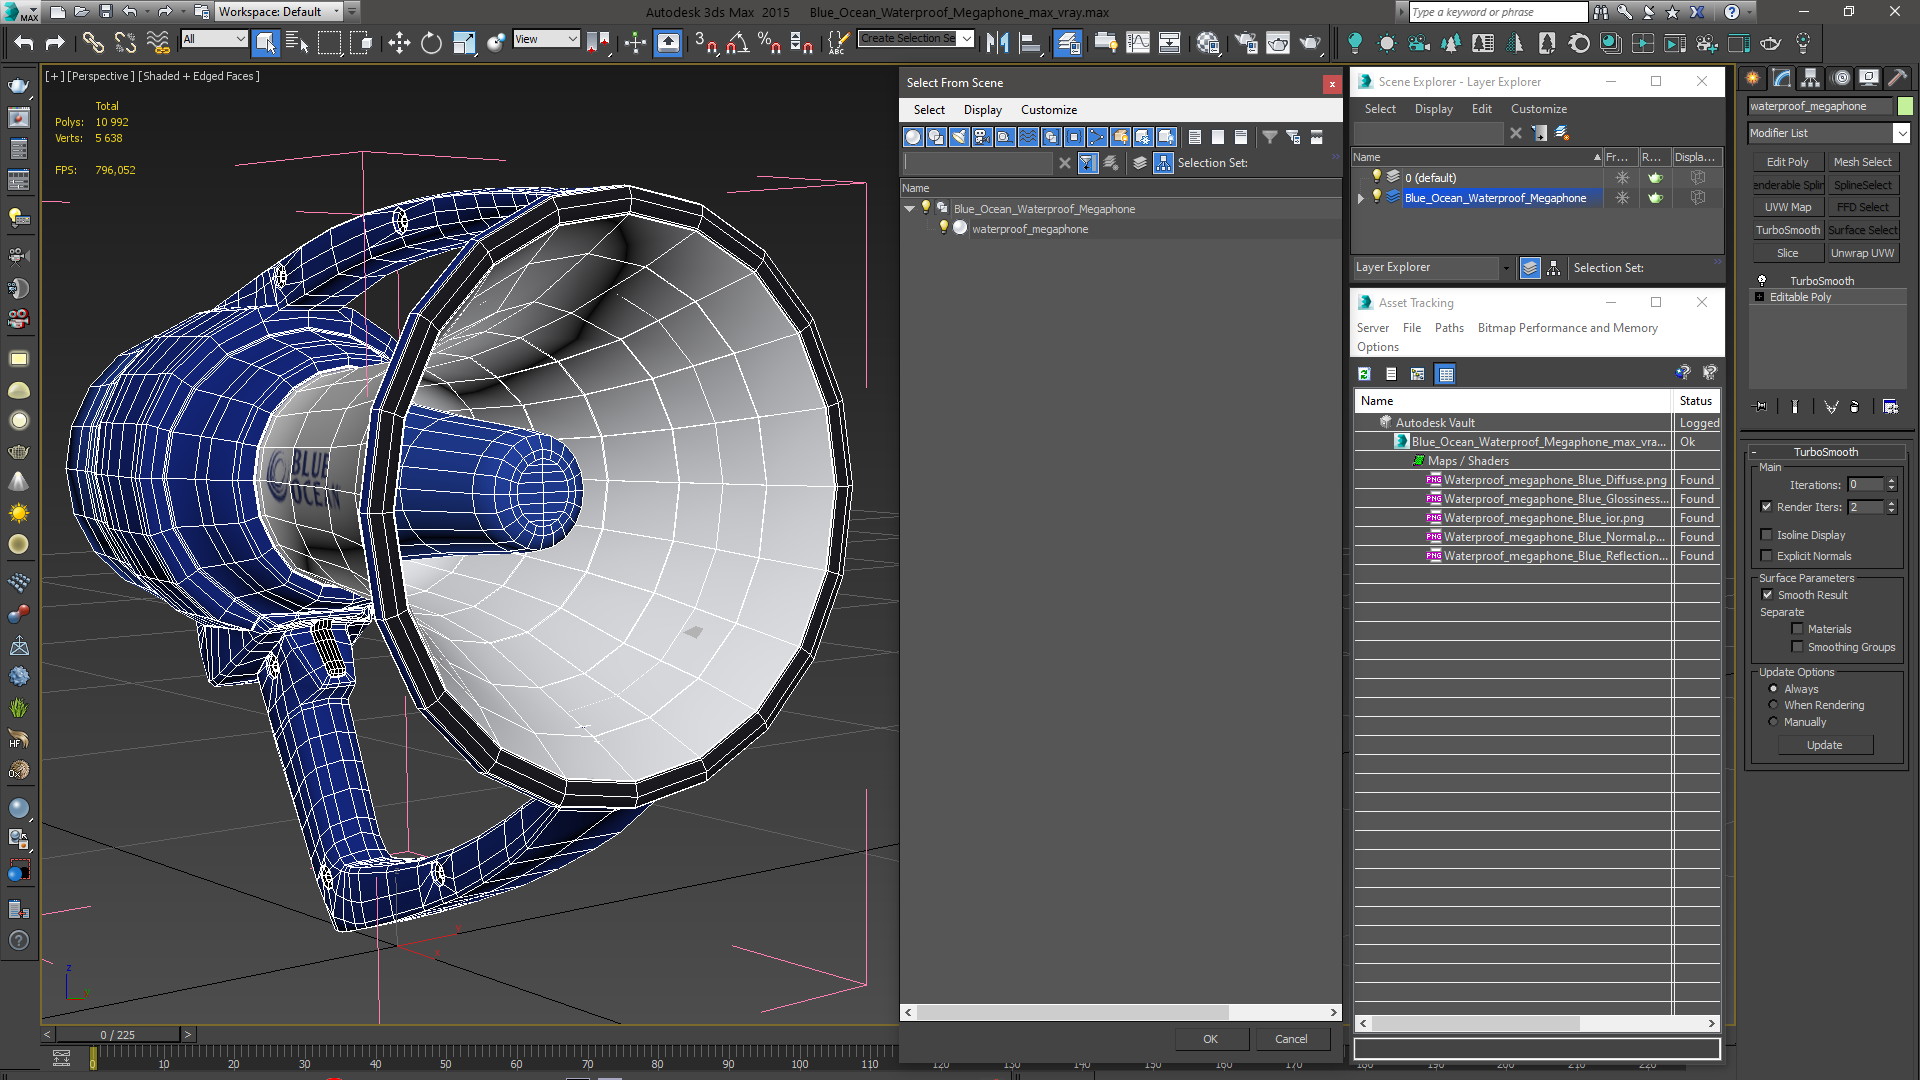Click Cancel in Select From Scene dialog

1290,1039
